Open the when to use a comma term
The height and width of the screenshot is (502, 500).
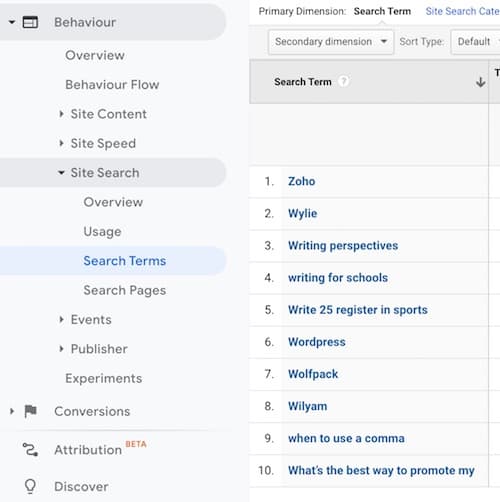point(346,438)
